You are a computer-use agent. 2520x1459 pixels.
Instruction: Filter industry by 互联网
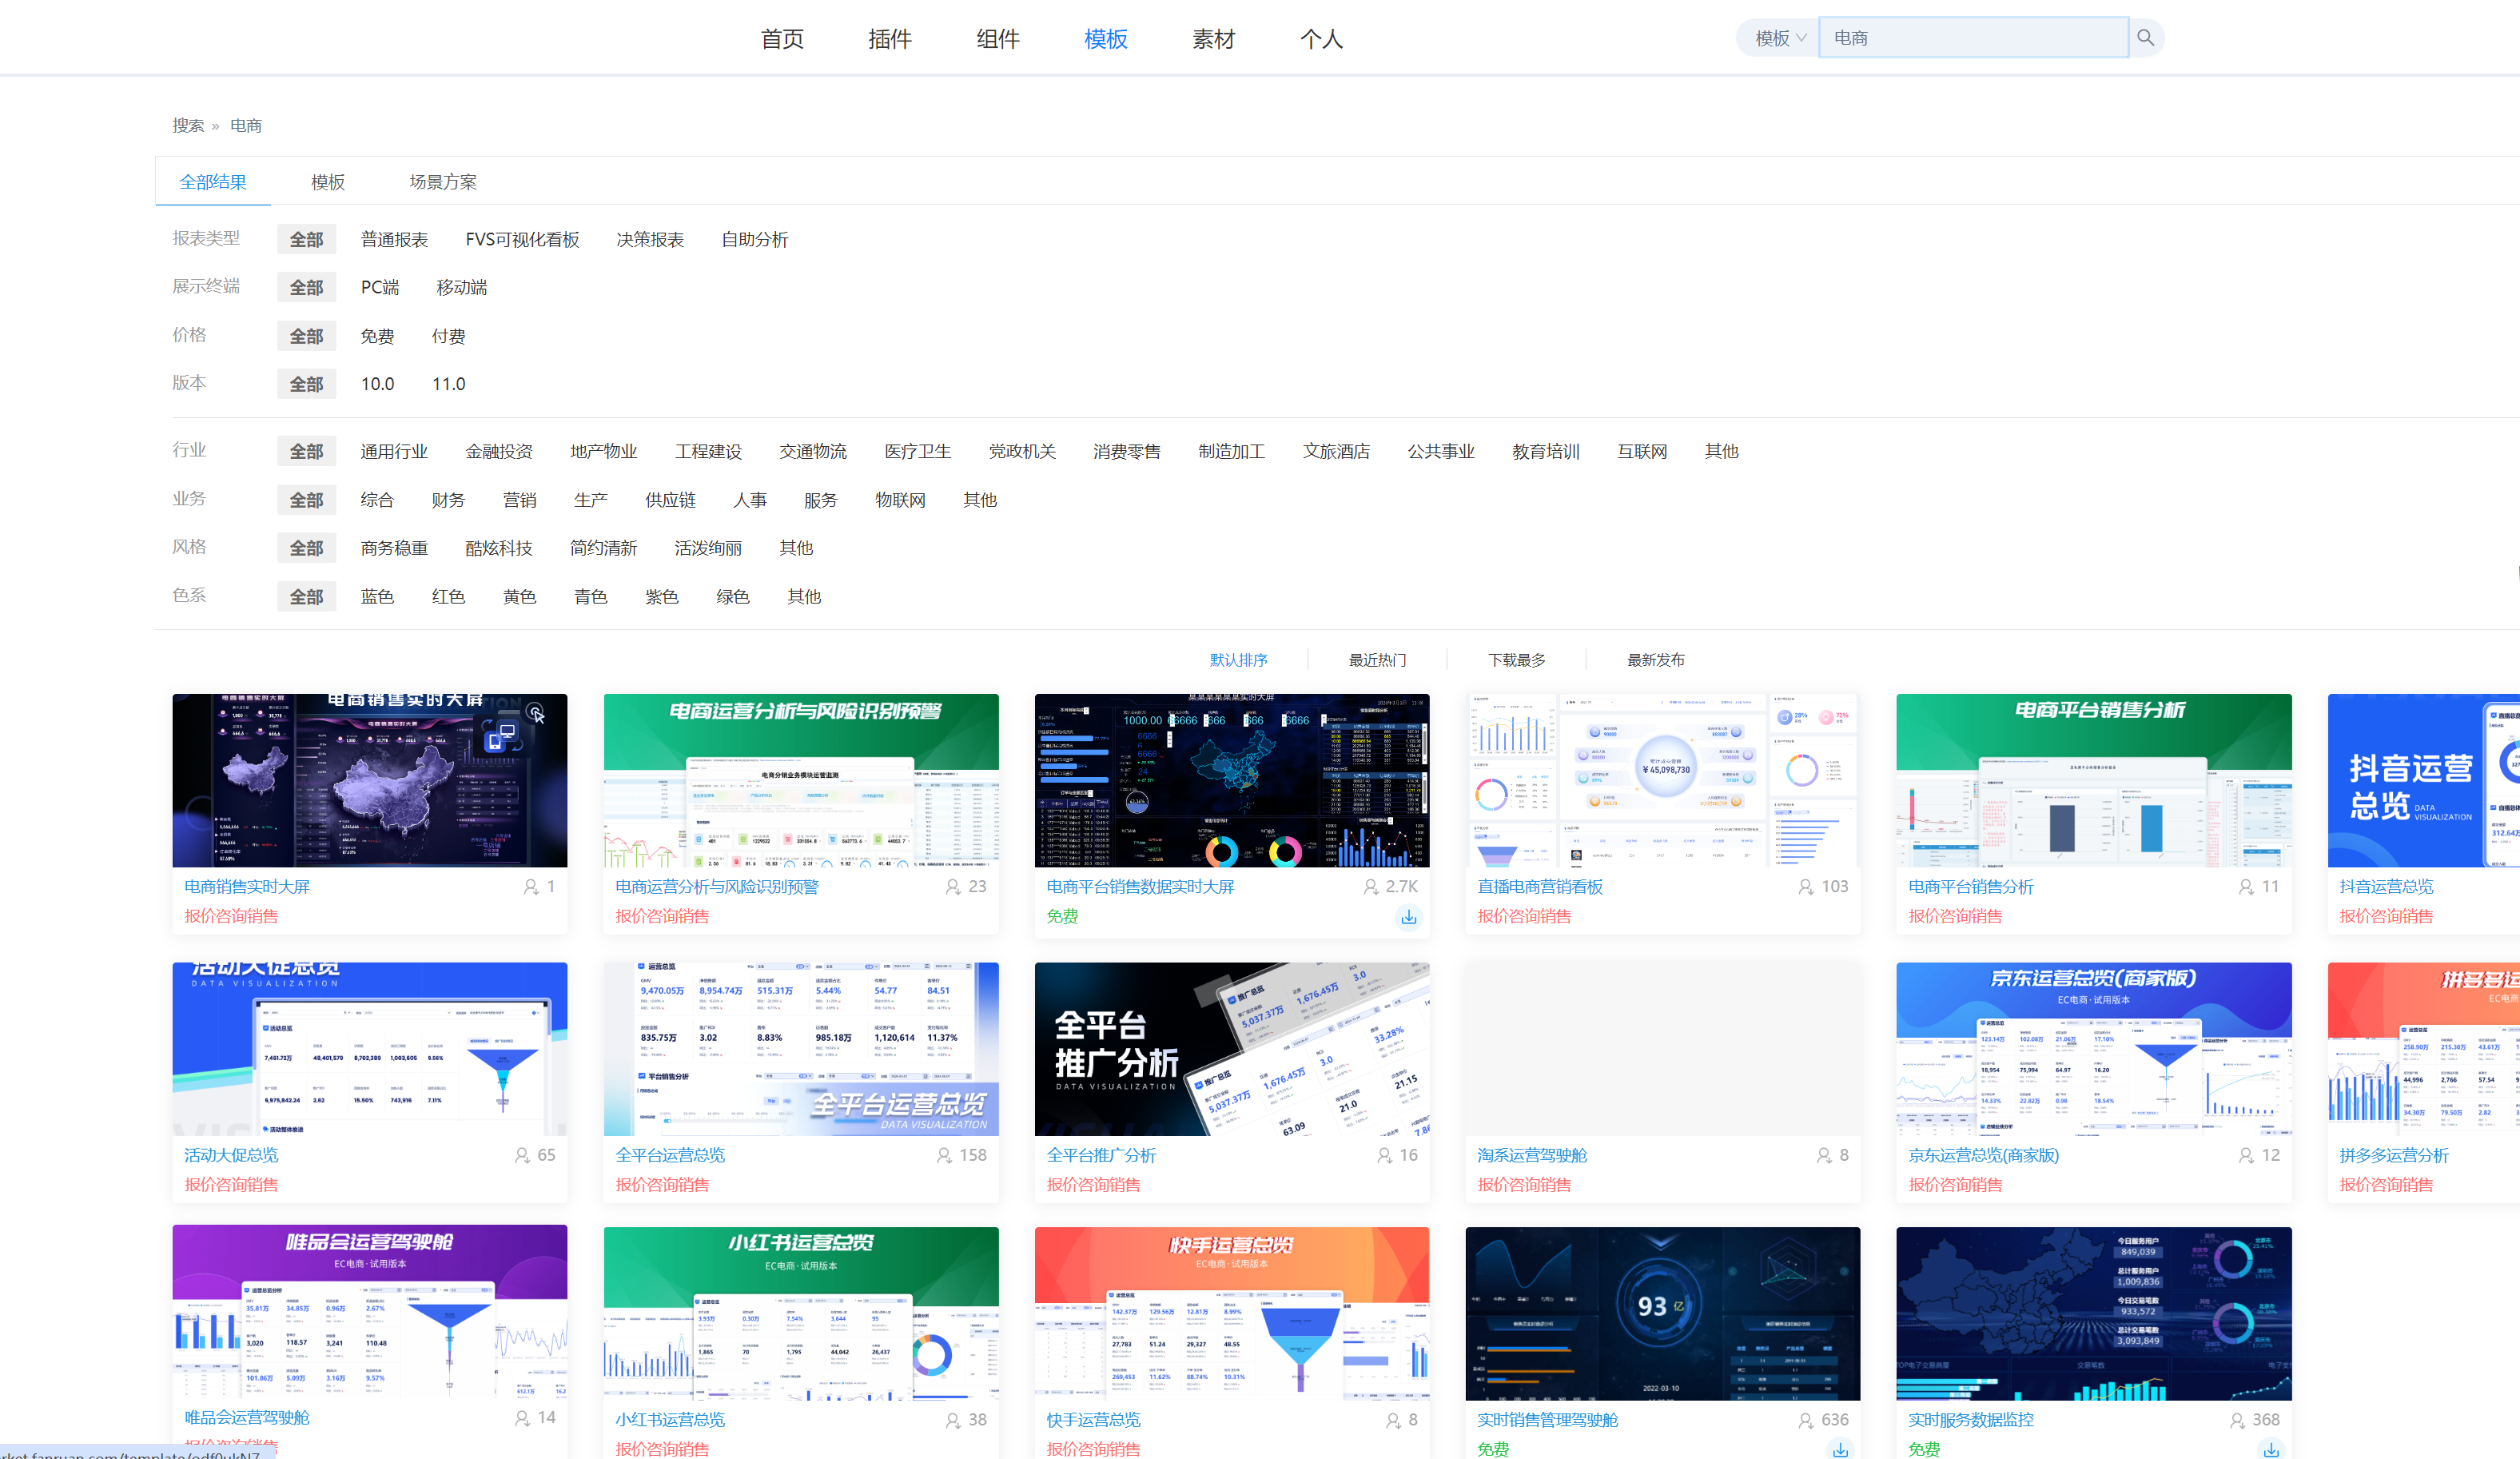pos(1642,452)
